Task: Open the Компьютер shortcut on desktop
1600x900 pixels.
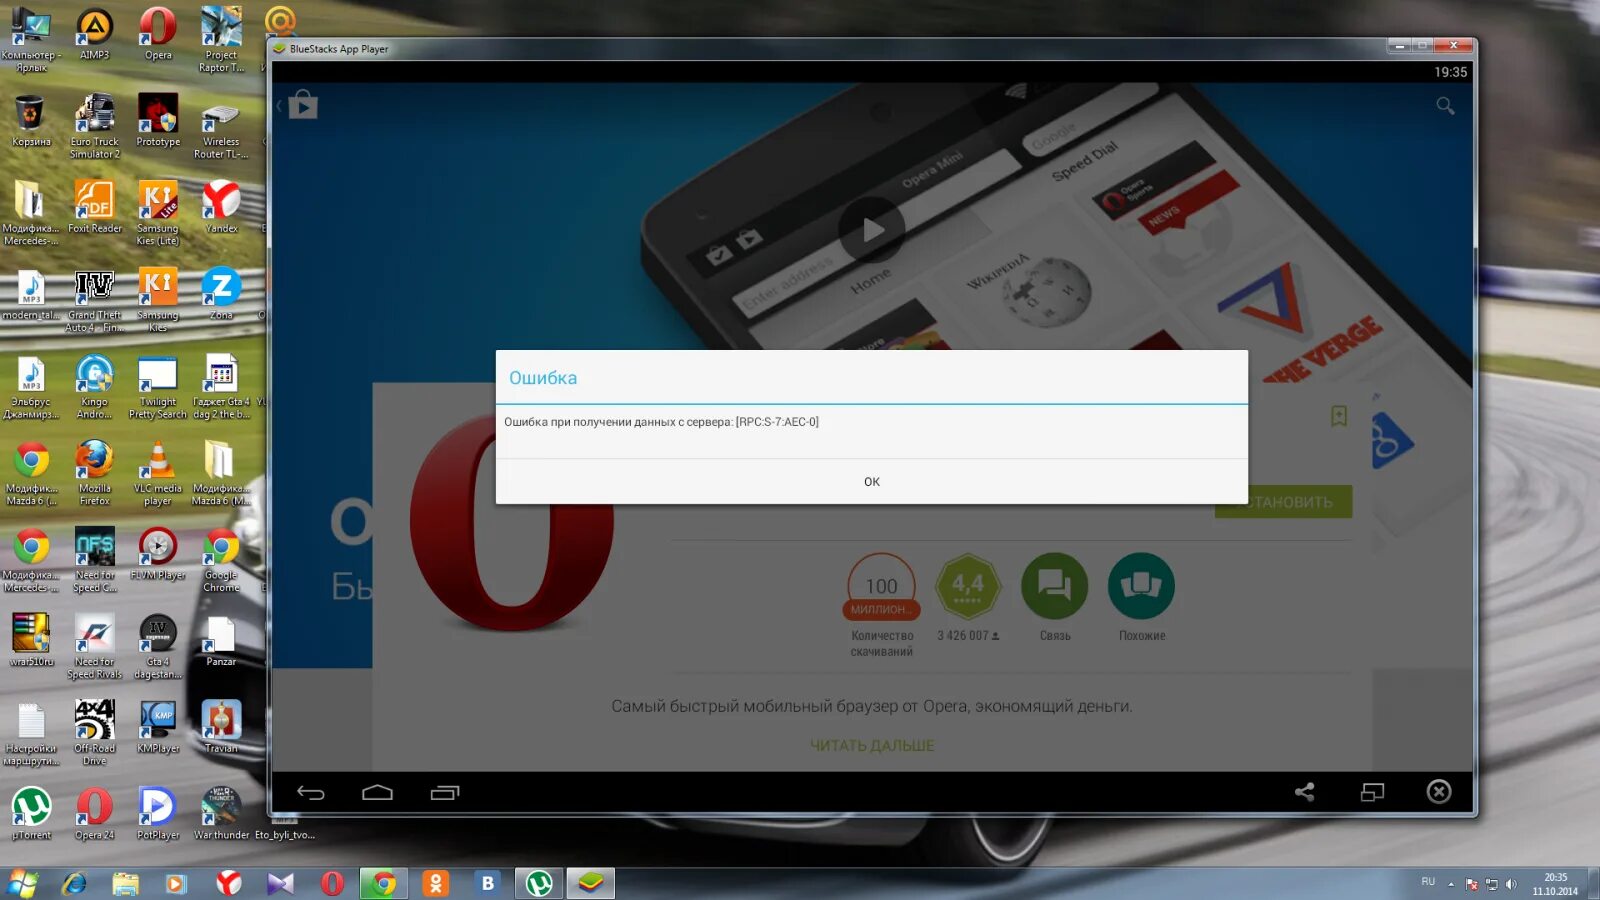Action: tap(31, 39)
